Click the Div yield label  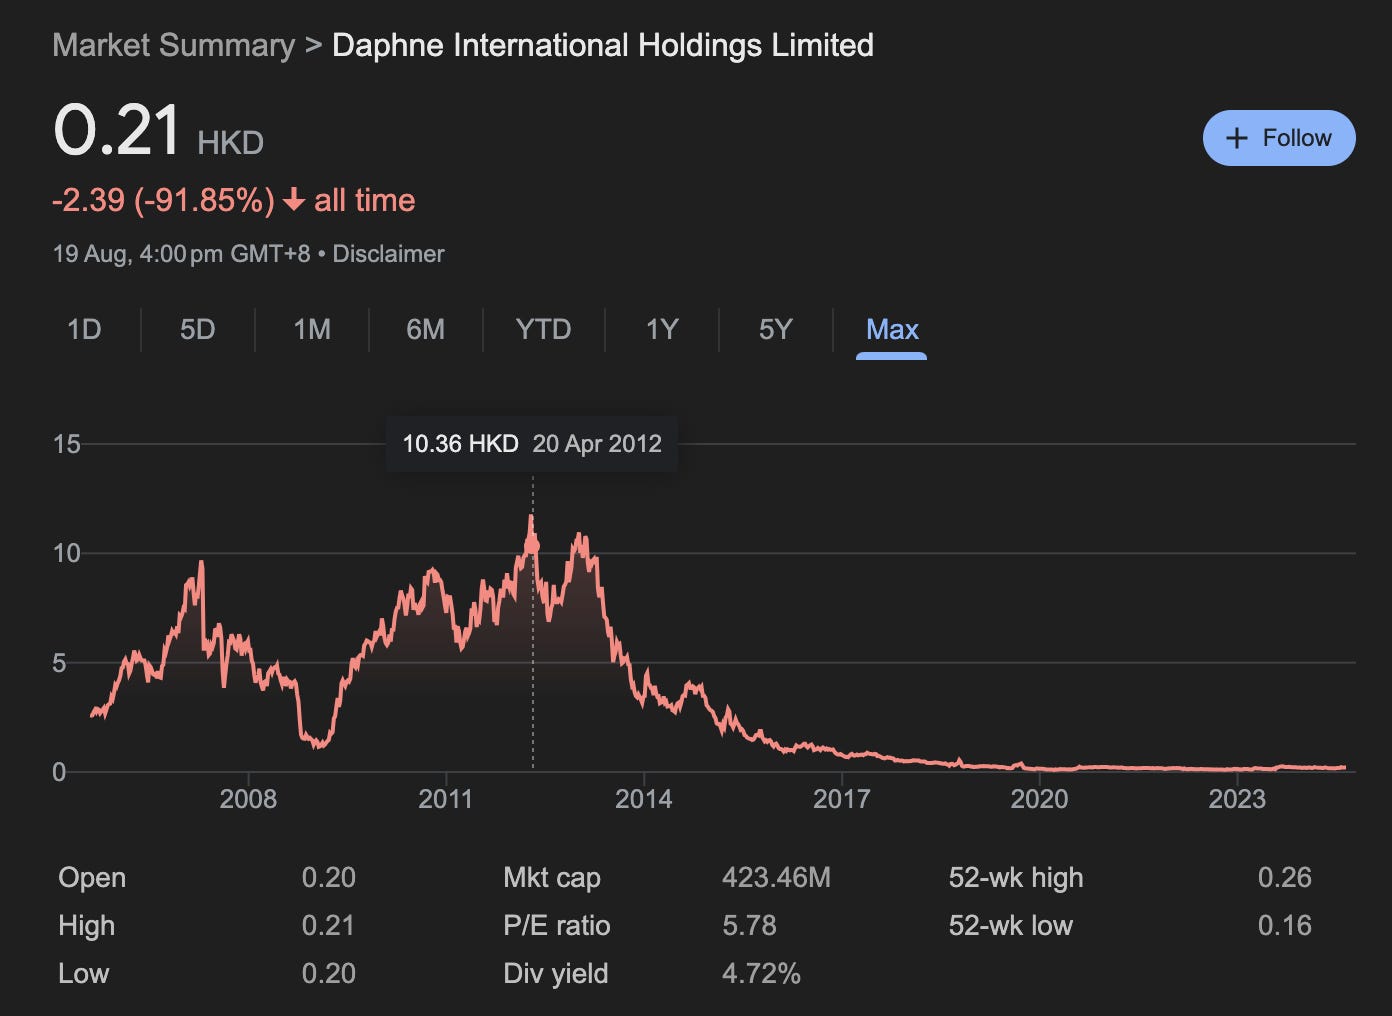tap(556, 974)
